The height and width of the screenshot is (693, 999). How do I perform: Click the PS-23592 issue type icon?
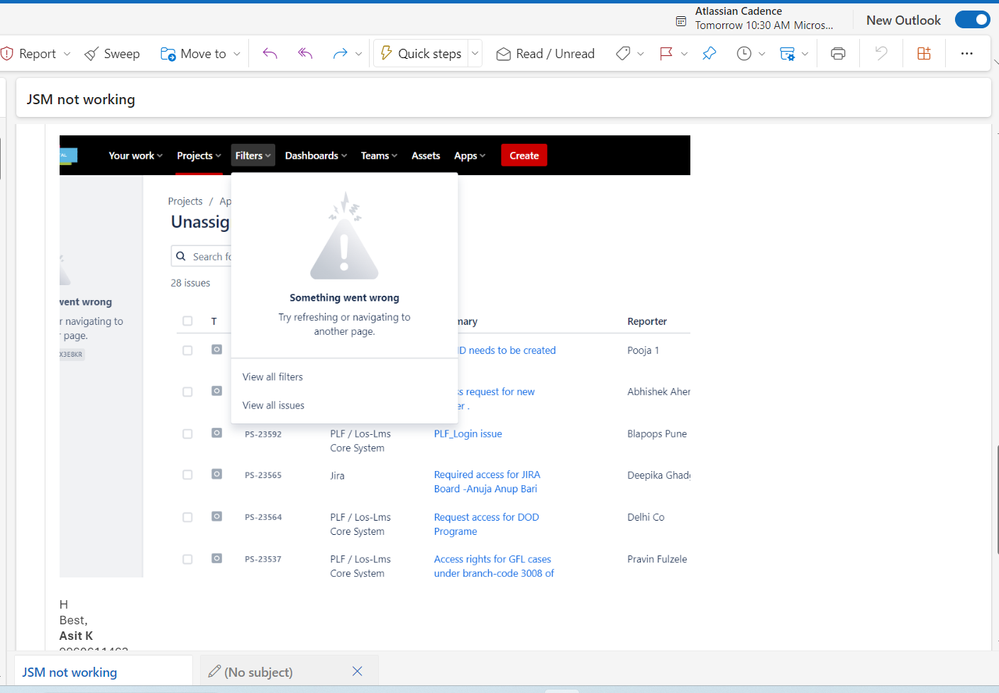click(217, 433)
